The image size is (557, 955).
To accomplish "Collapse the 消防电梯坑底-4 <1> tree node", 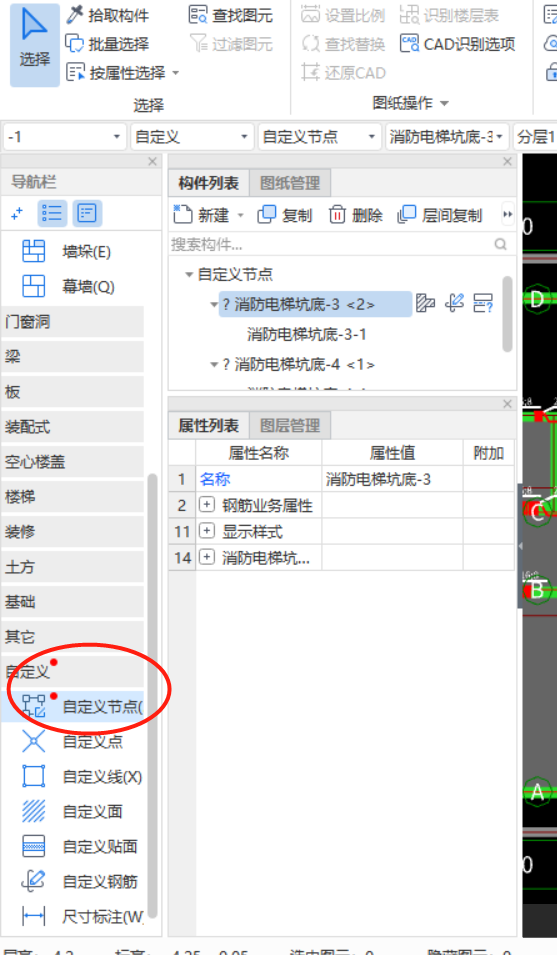I will pos(214,365).
